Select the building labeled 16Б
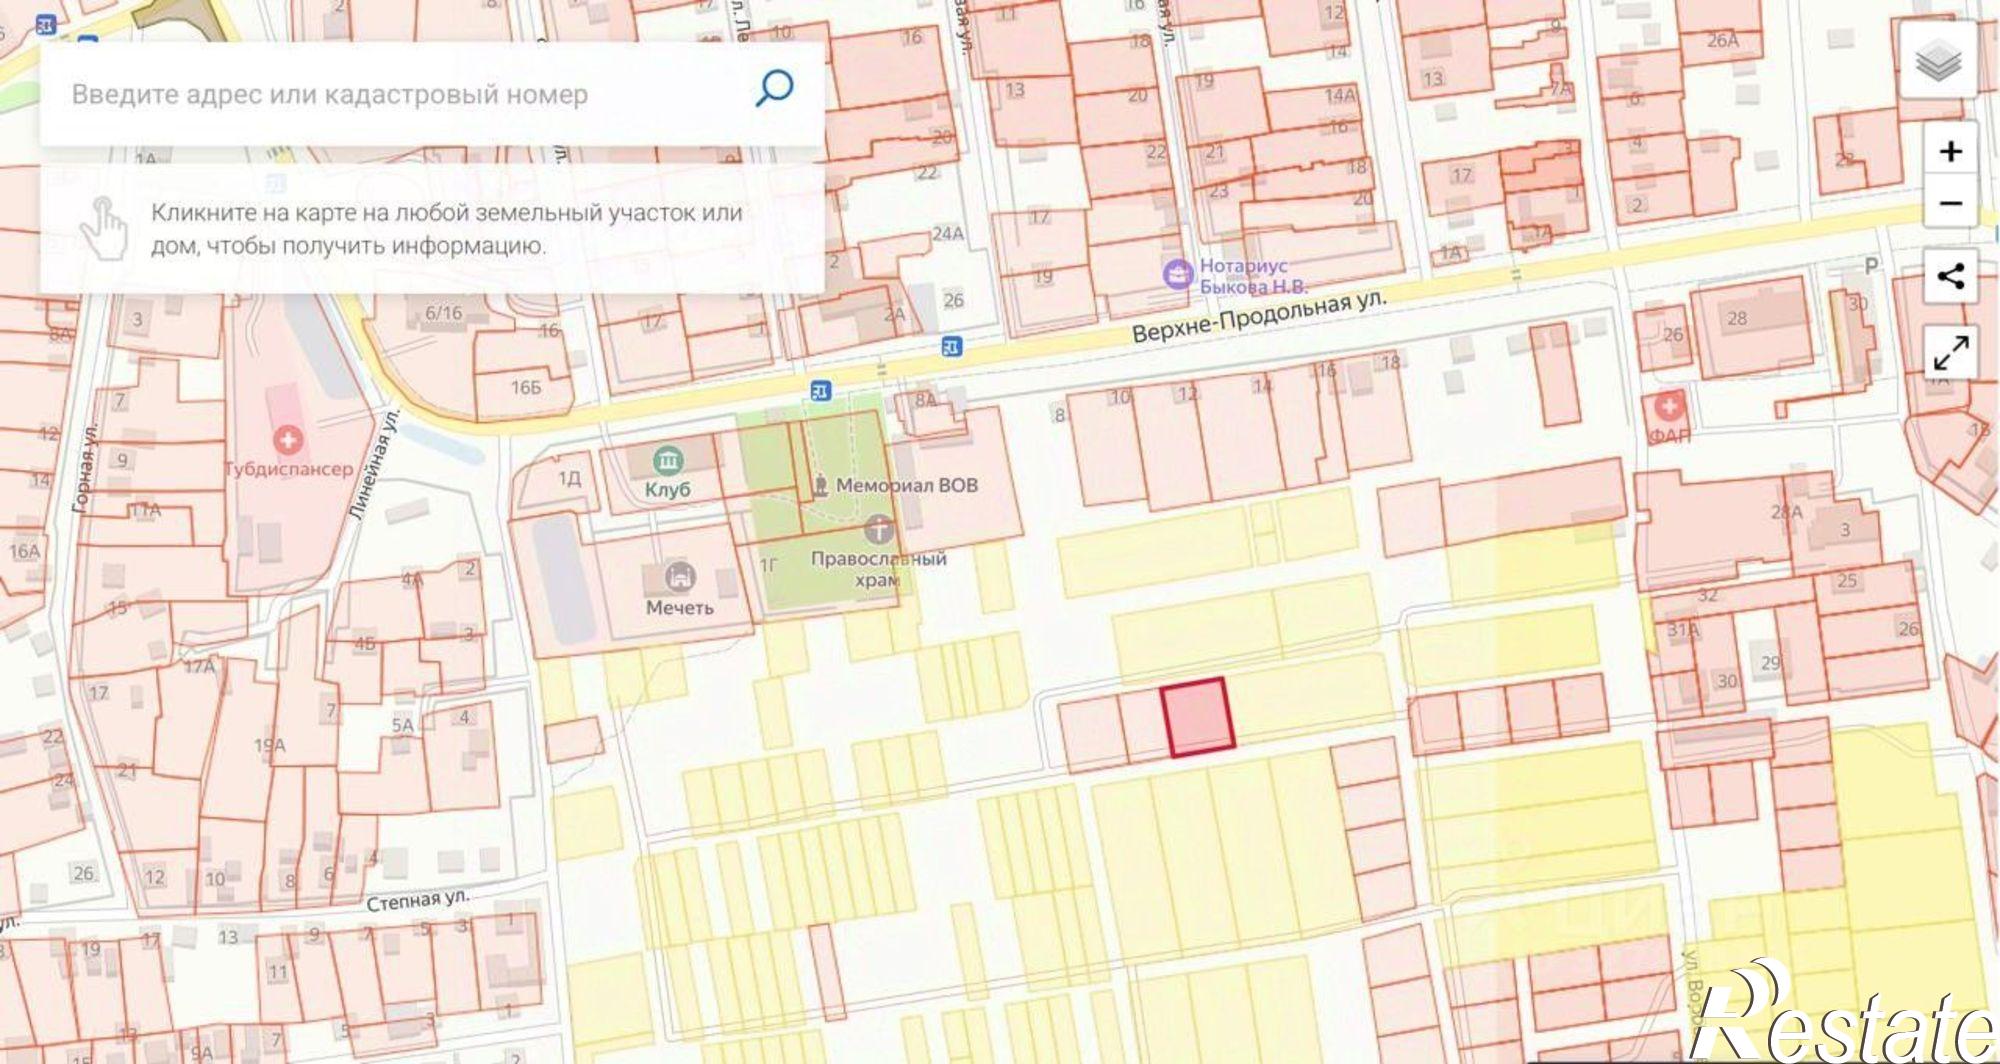Viewport: 2000px width, 1064px height. click(x=525, y=387)
